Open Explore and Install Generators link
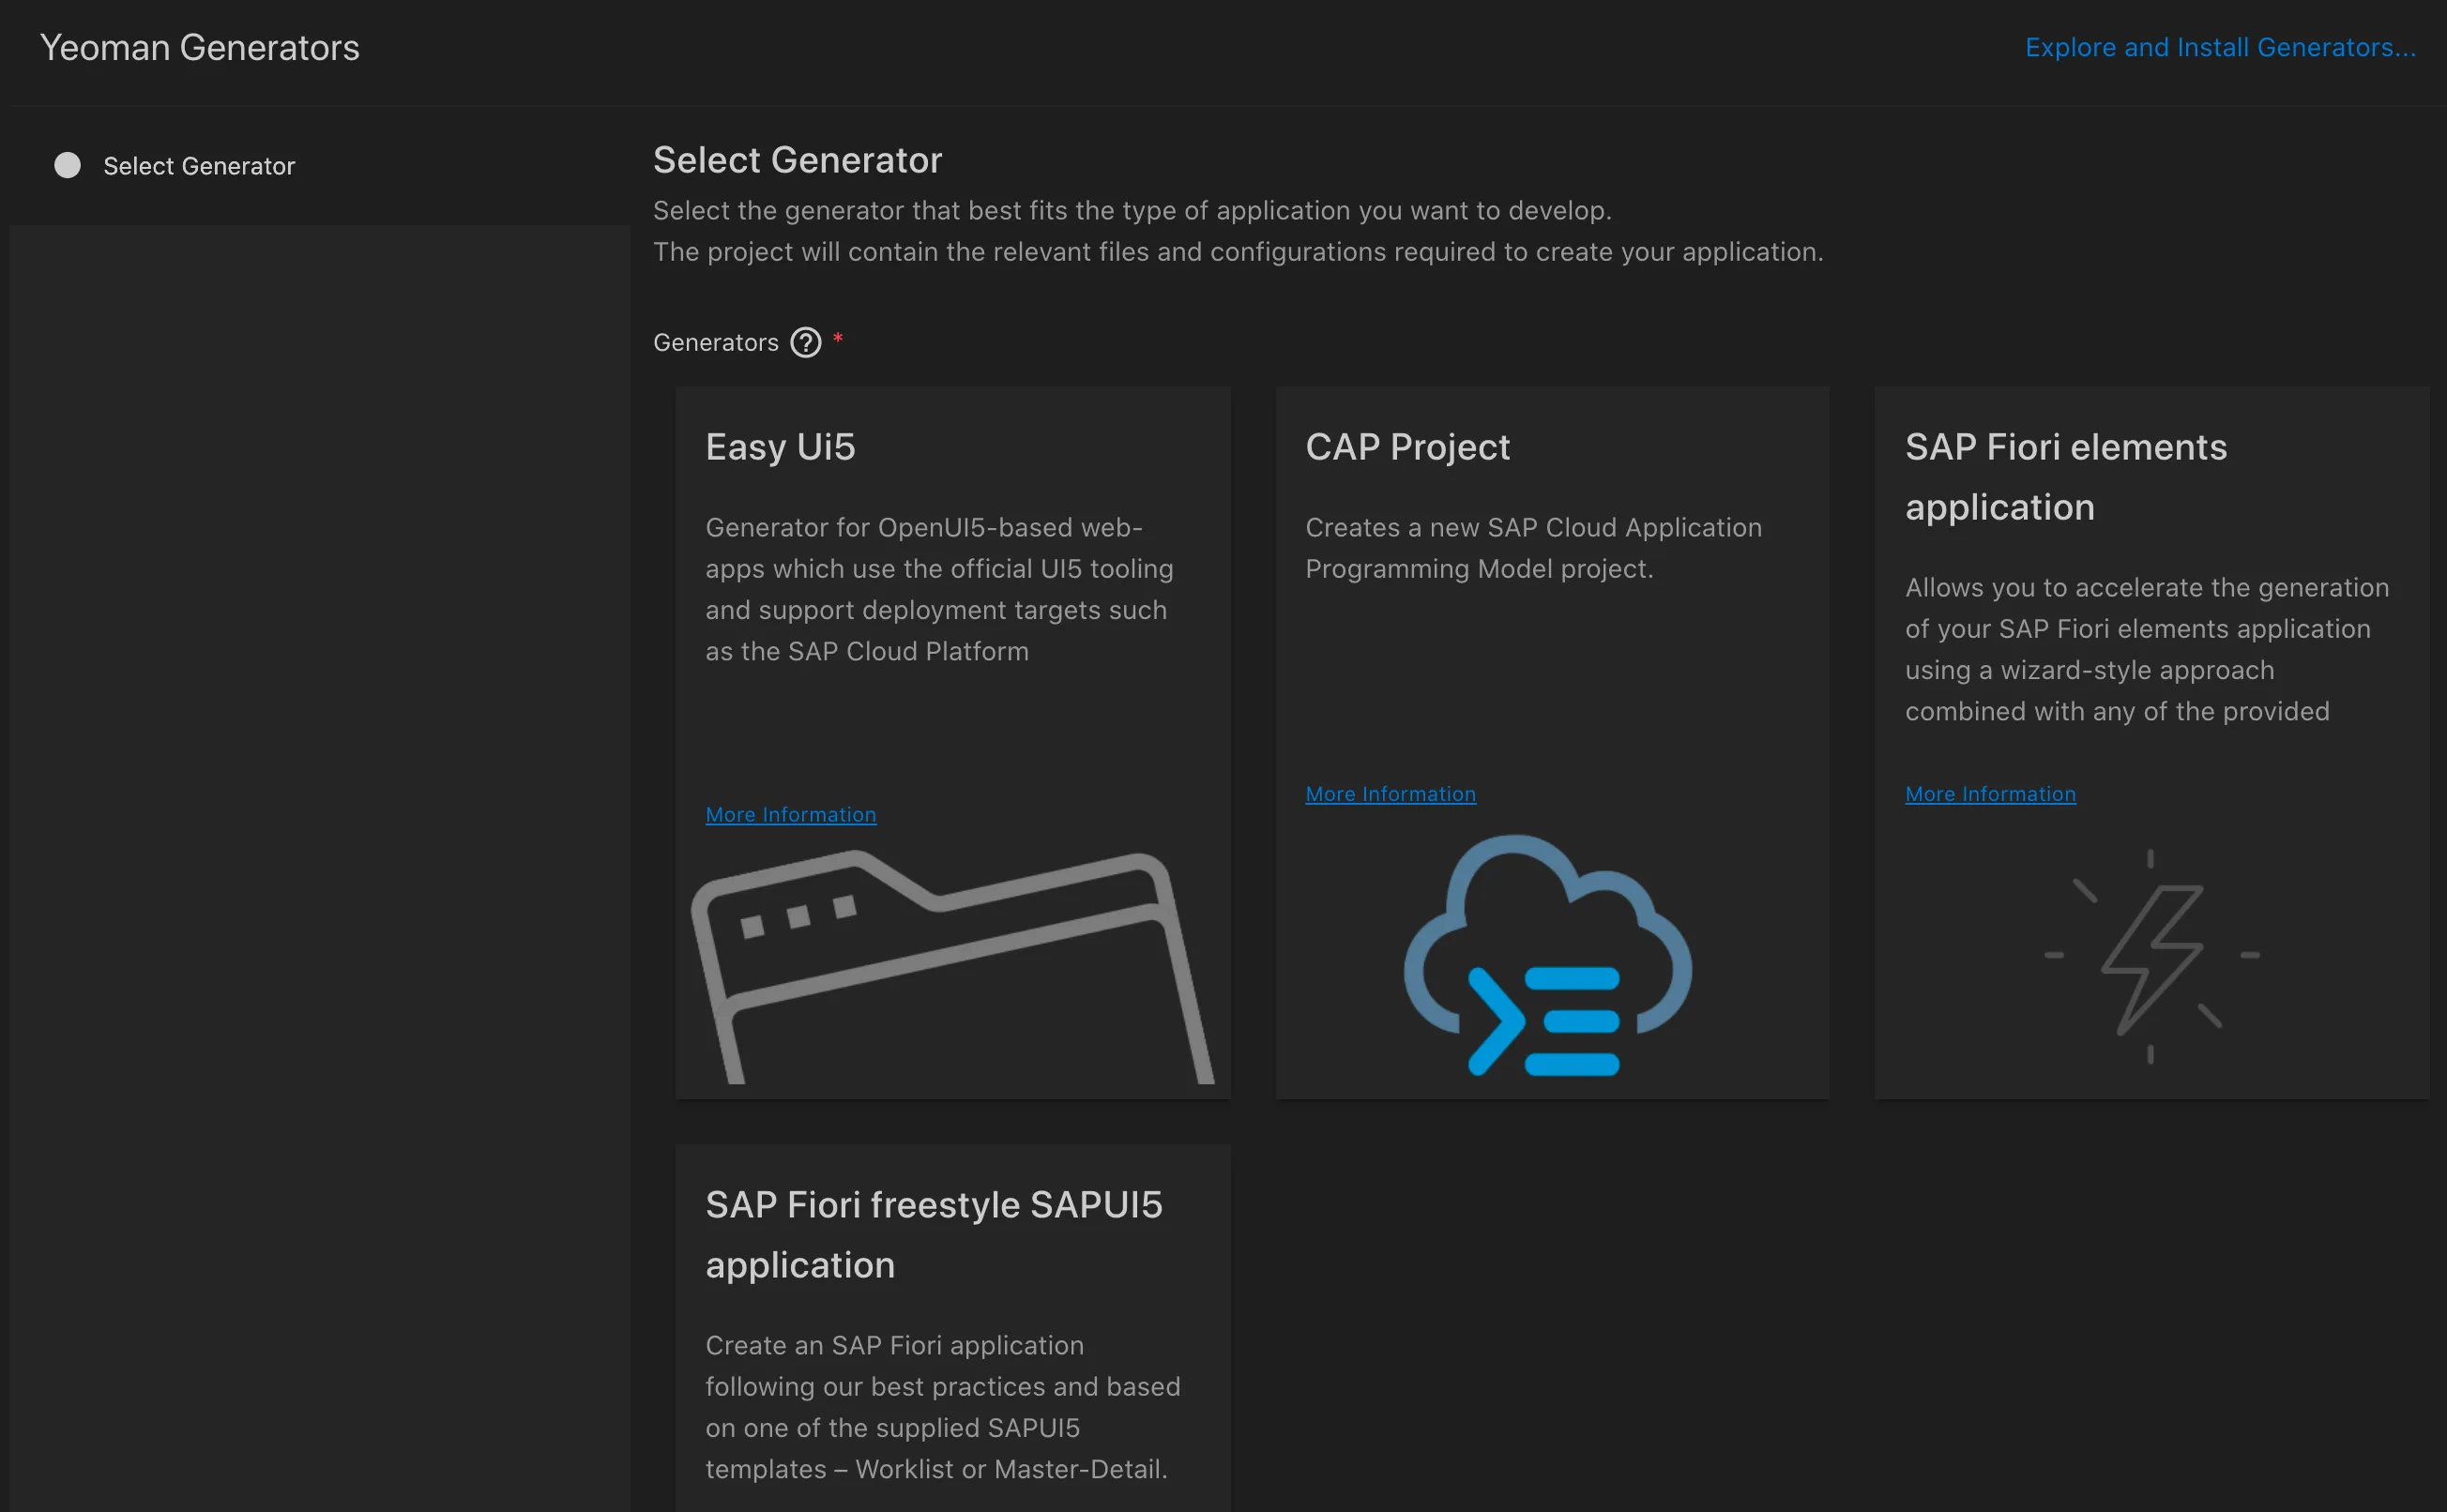Screen dimensions: 2447x1512 [x=2219, y=48]
